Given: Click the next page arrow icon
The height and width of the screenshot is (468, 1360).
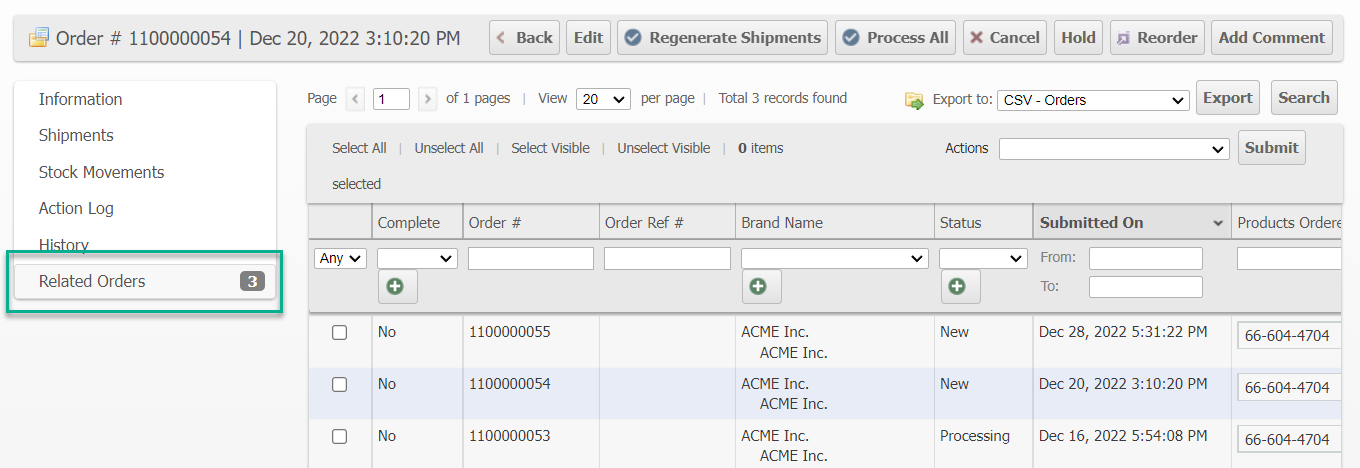Looking at the screenshot, I should [x=427, y=99].
